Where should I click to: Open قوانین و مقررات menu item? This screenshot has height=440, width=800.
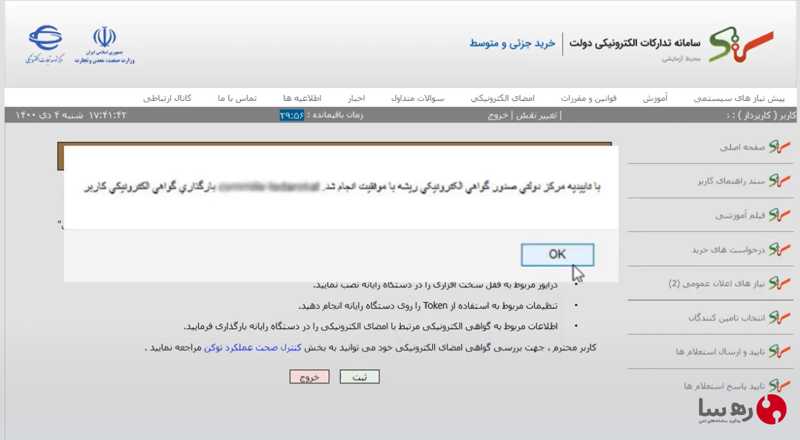(x=589, y=98)
